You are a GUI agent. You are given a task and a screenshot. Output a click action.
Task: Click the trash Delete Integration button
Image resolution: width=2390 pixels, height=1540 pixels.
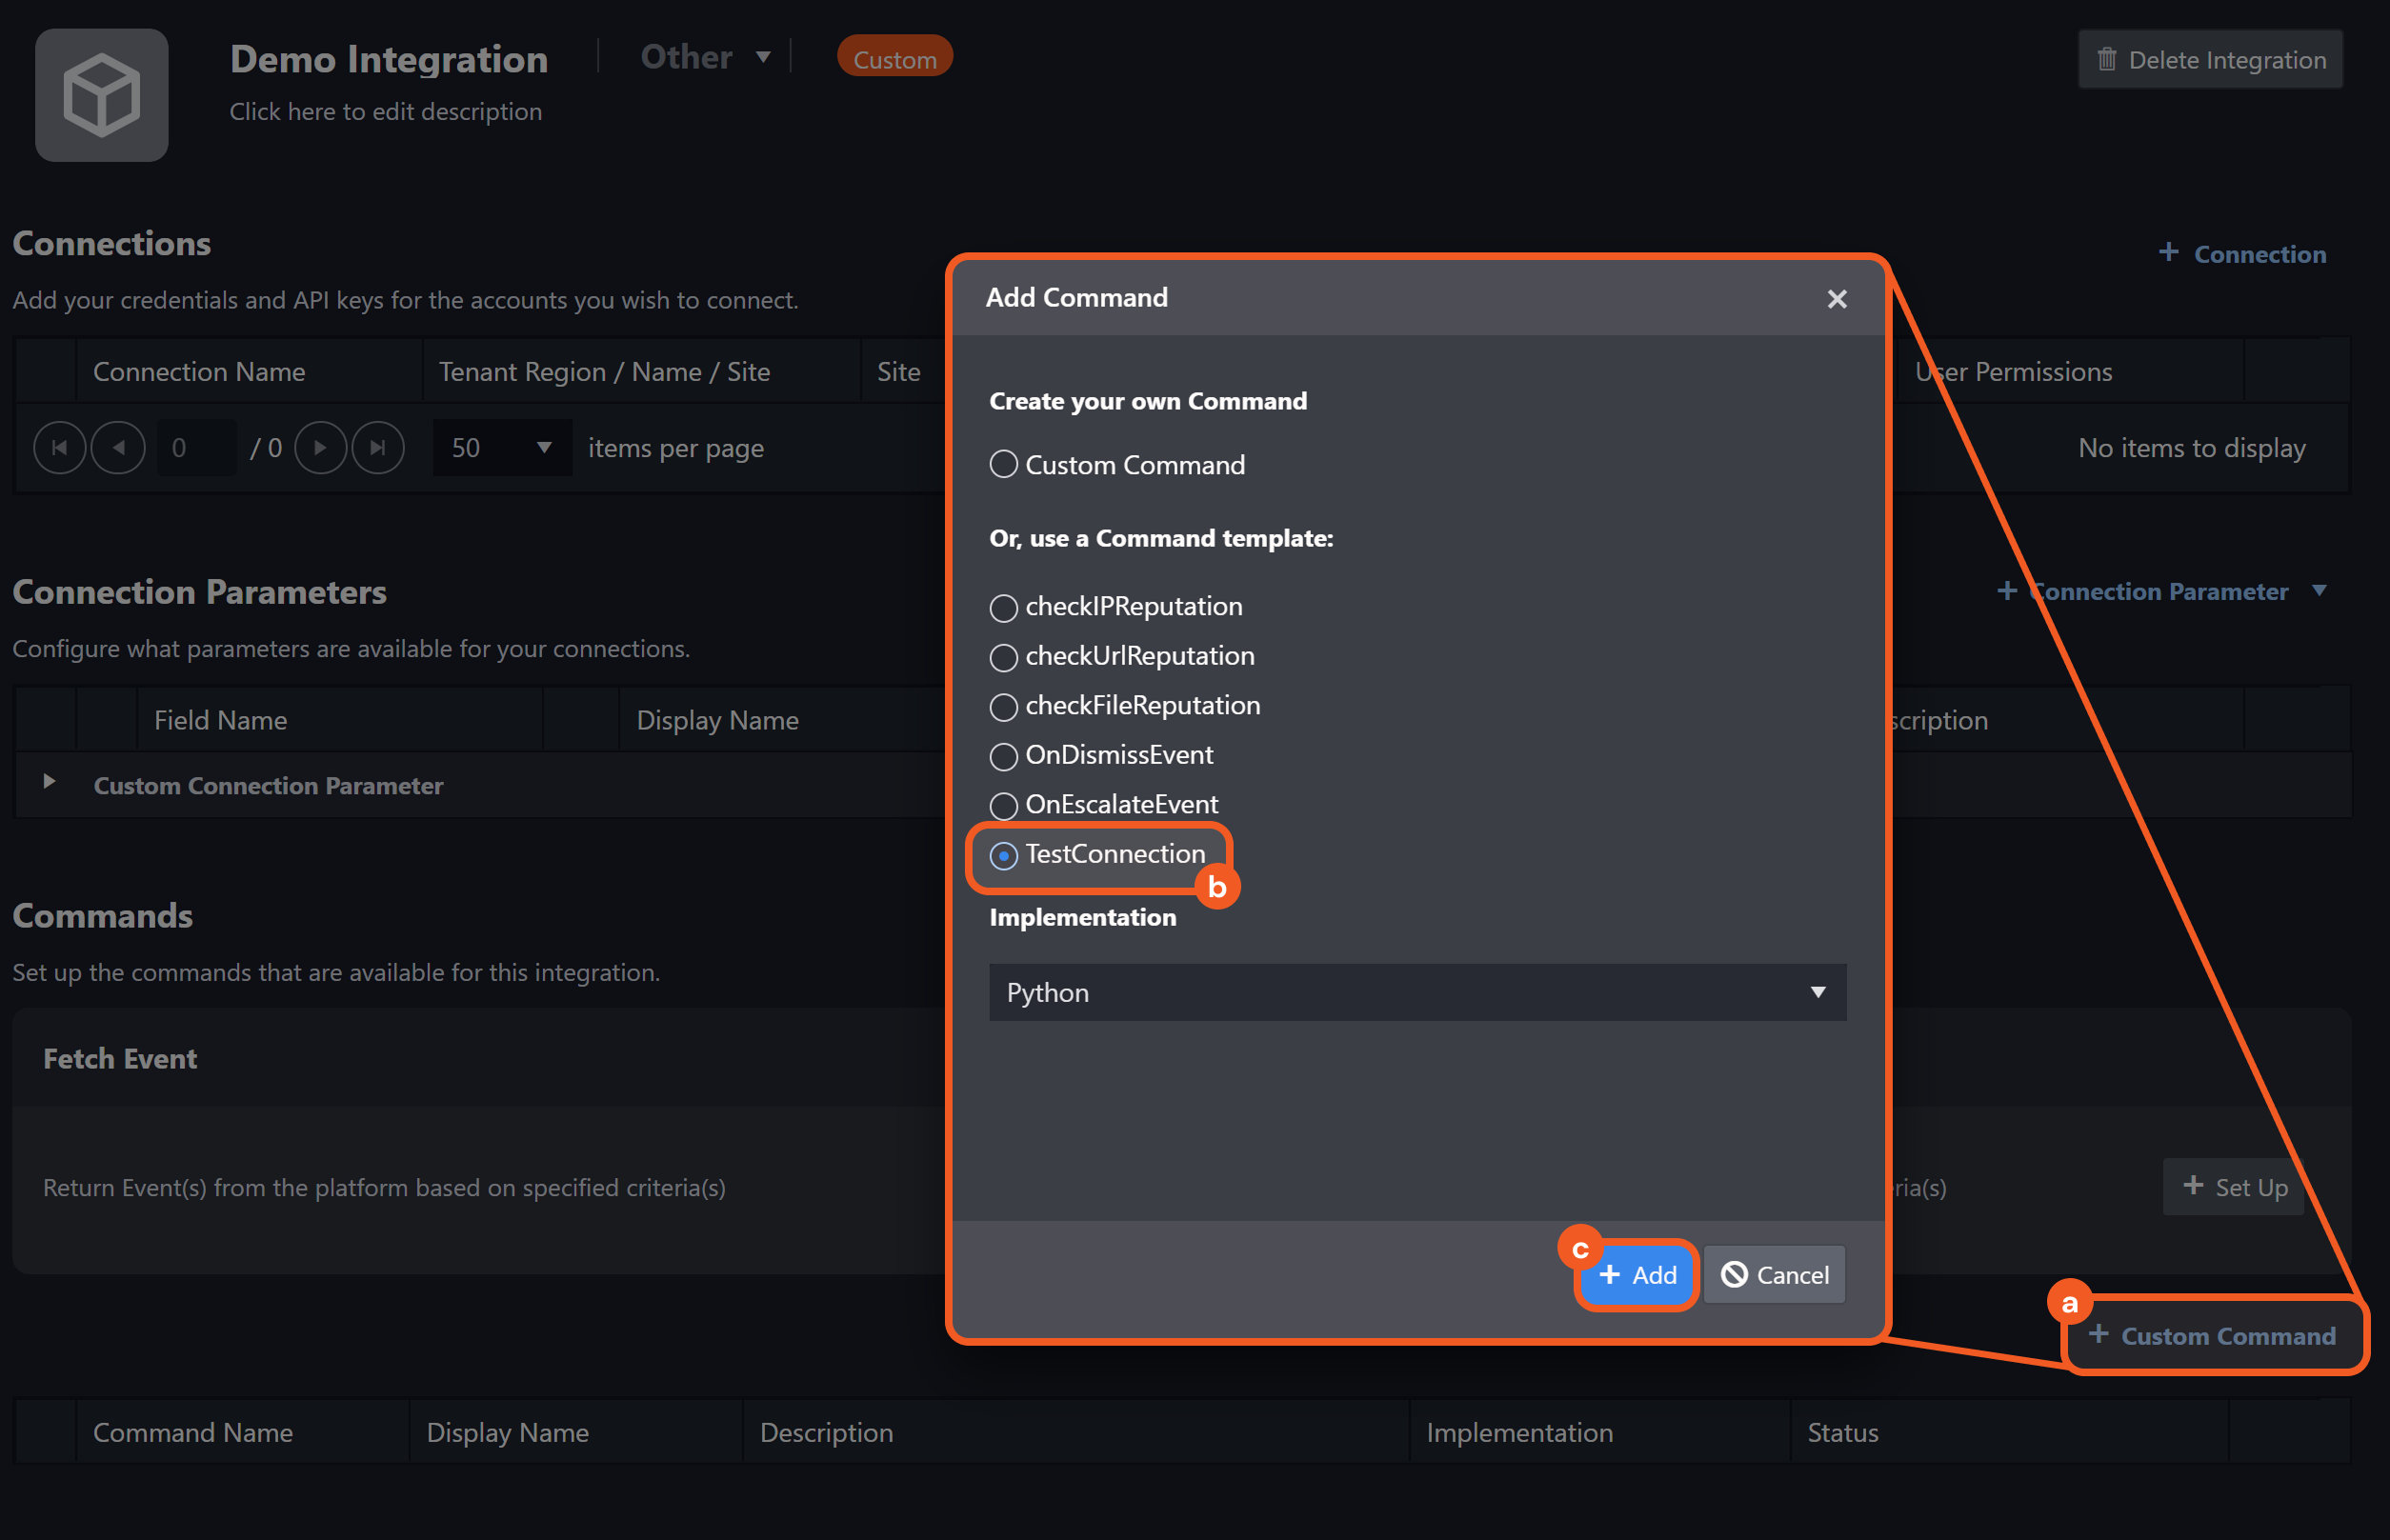pos(2210,60)
